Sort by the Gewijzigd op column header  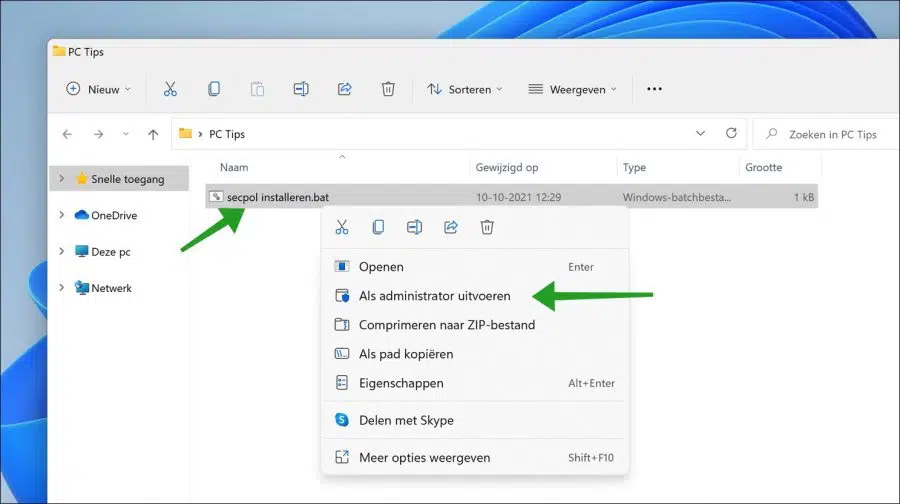click(507, 167)
